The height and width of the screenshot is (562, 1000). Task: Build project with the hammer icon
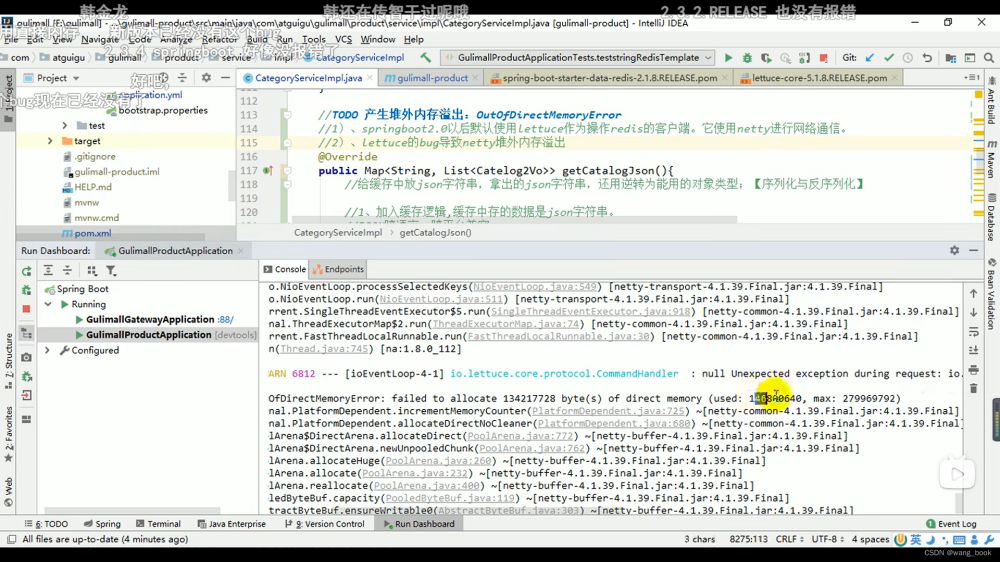click(425, 57)
